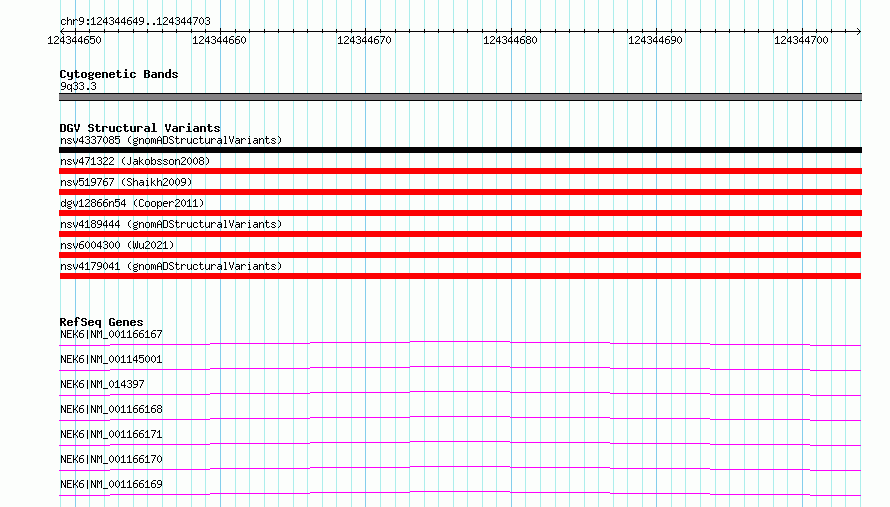Select NEK6|NM_014397 transcript label
This screenshot has height=507, width=890.
pos(102,384)
